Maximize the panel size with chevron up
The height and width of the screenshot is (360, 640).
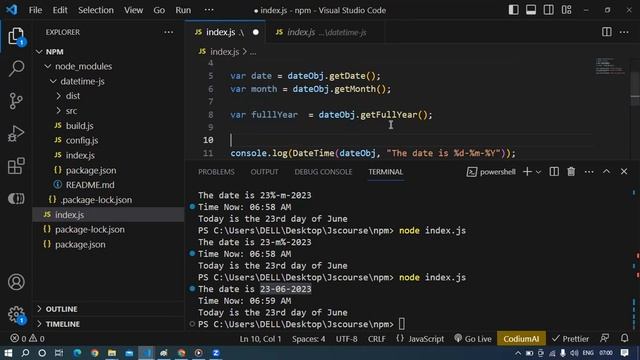(x=607, y=172)
